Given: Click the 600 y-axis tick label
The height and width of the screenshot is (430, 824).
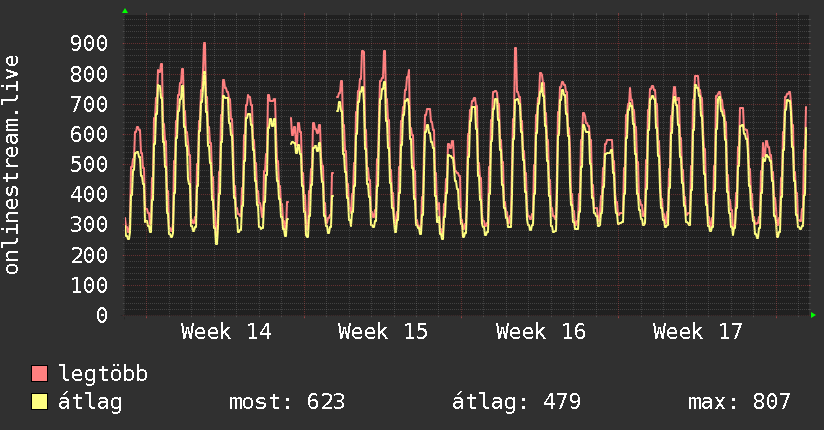Looking at the screenshot, I should click(89, 134).
